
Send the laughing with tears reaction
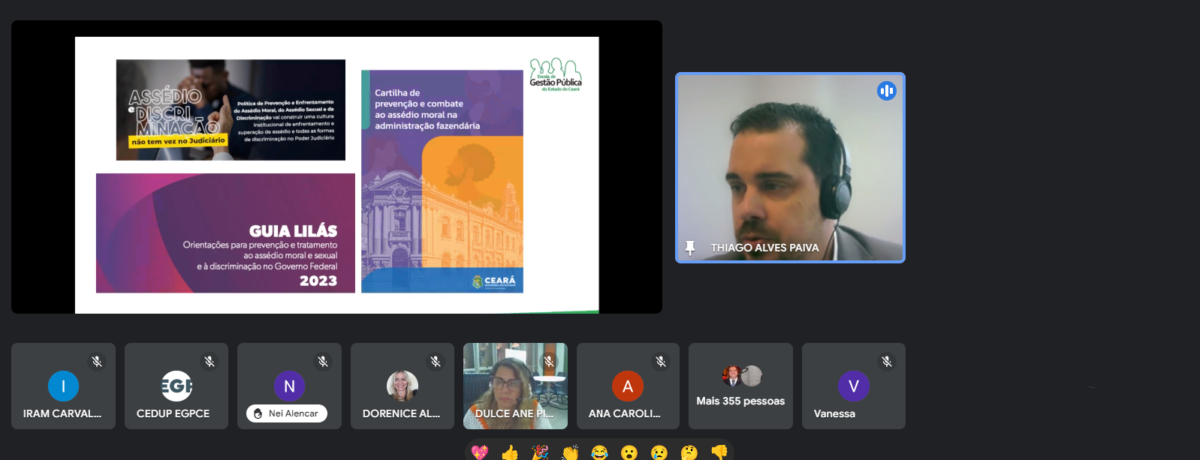(599, 452)
